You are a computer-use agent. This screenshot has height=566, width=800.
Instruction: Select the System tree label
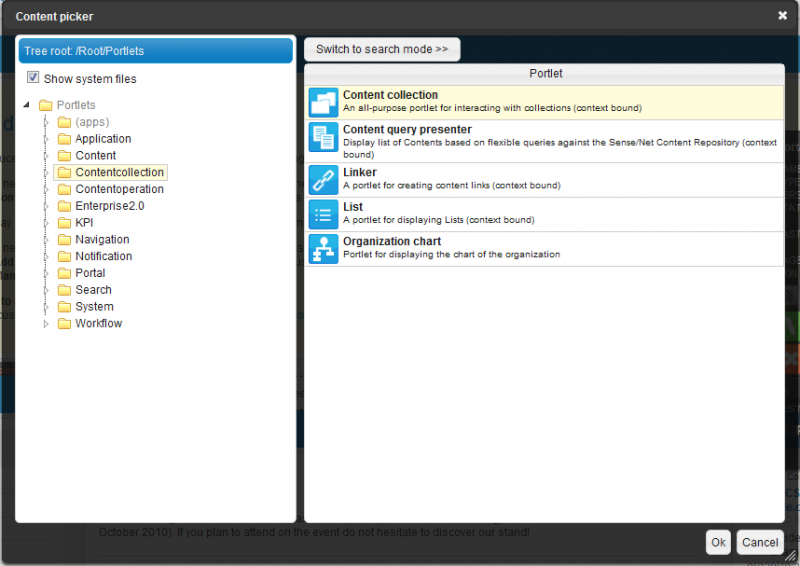coord(94,307)
